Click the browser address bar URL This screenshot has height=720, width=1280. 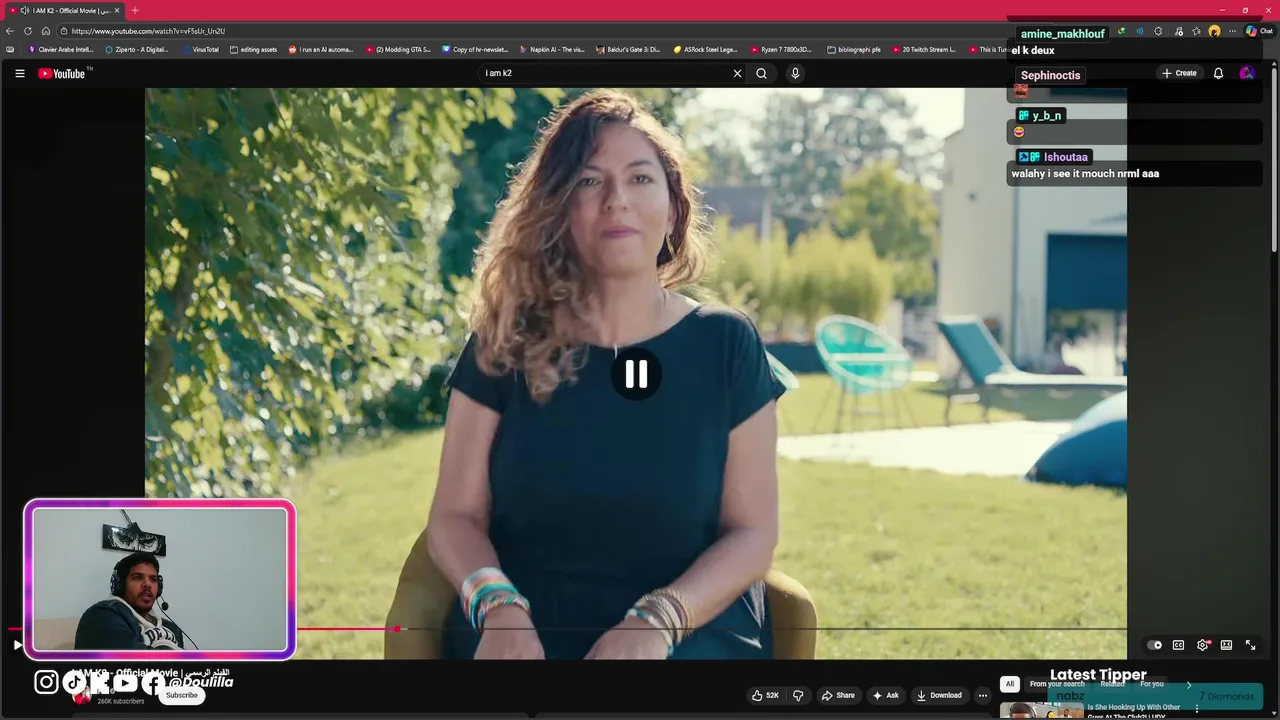point(148,31)
